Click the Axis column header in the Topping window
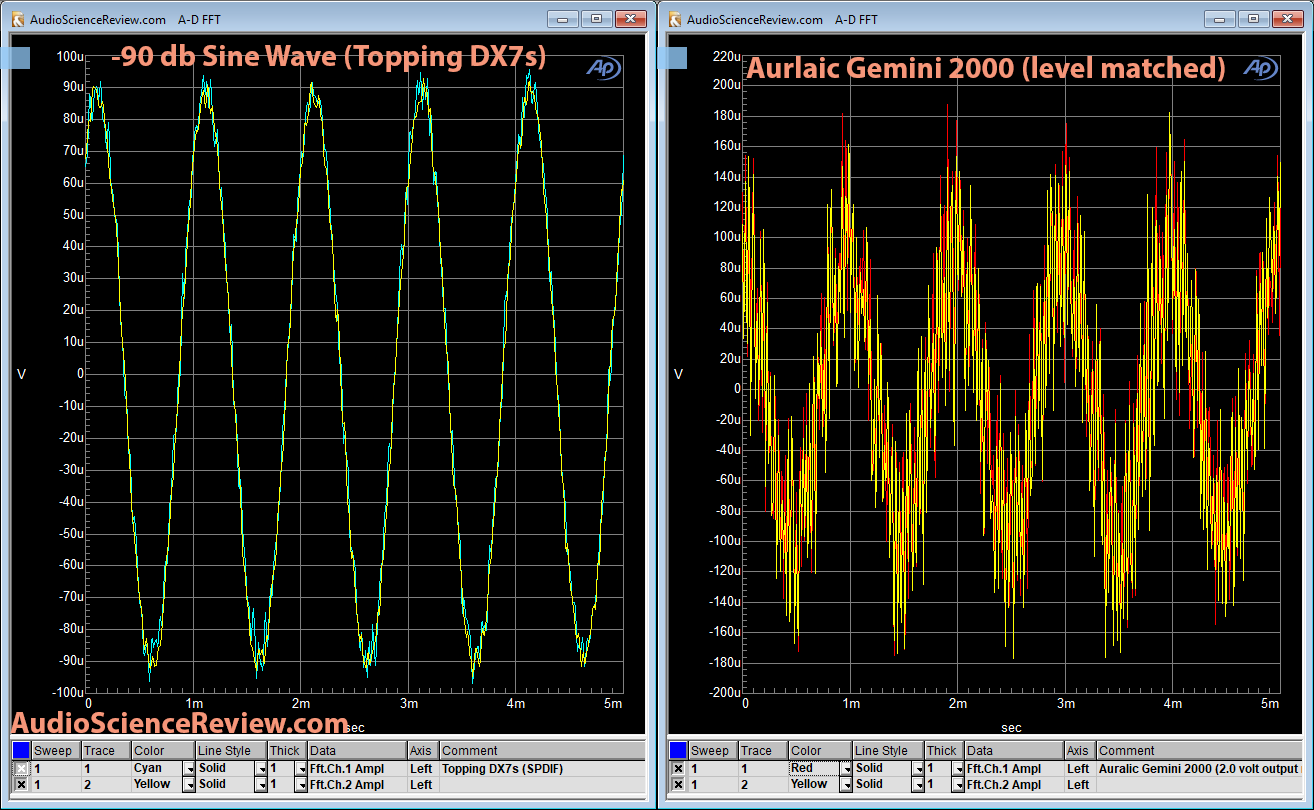This screenshot has height=810, width=1314. (423, 750)
